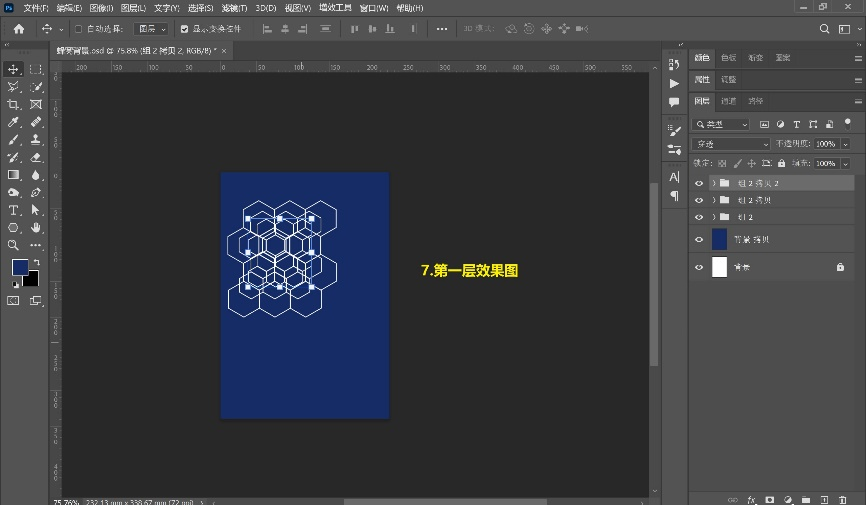
Task: Select the Frame tool
Action: click(x=36, y=104)
